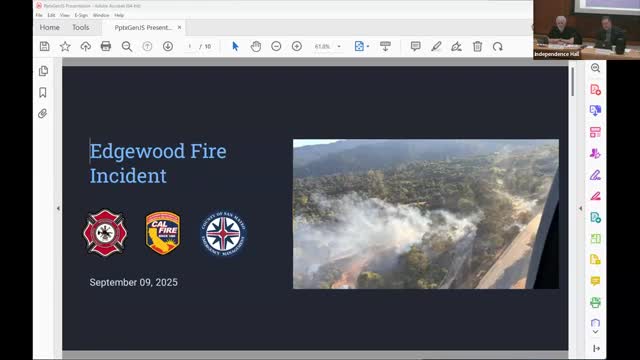Zoom out with the minus circle
This screenshot has width=640, height=360.
pyautogui.click(x=276, y=47)
